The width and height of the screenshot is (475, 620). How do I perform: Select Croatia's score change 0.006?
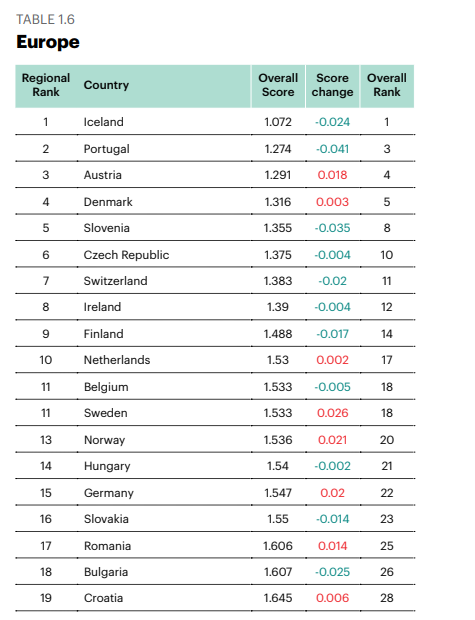point(333,598)
